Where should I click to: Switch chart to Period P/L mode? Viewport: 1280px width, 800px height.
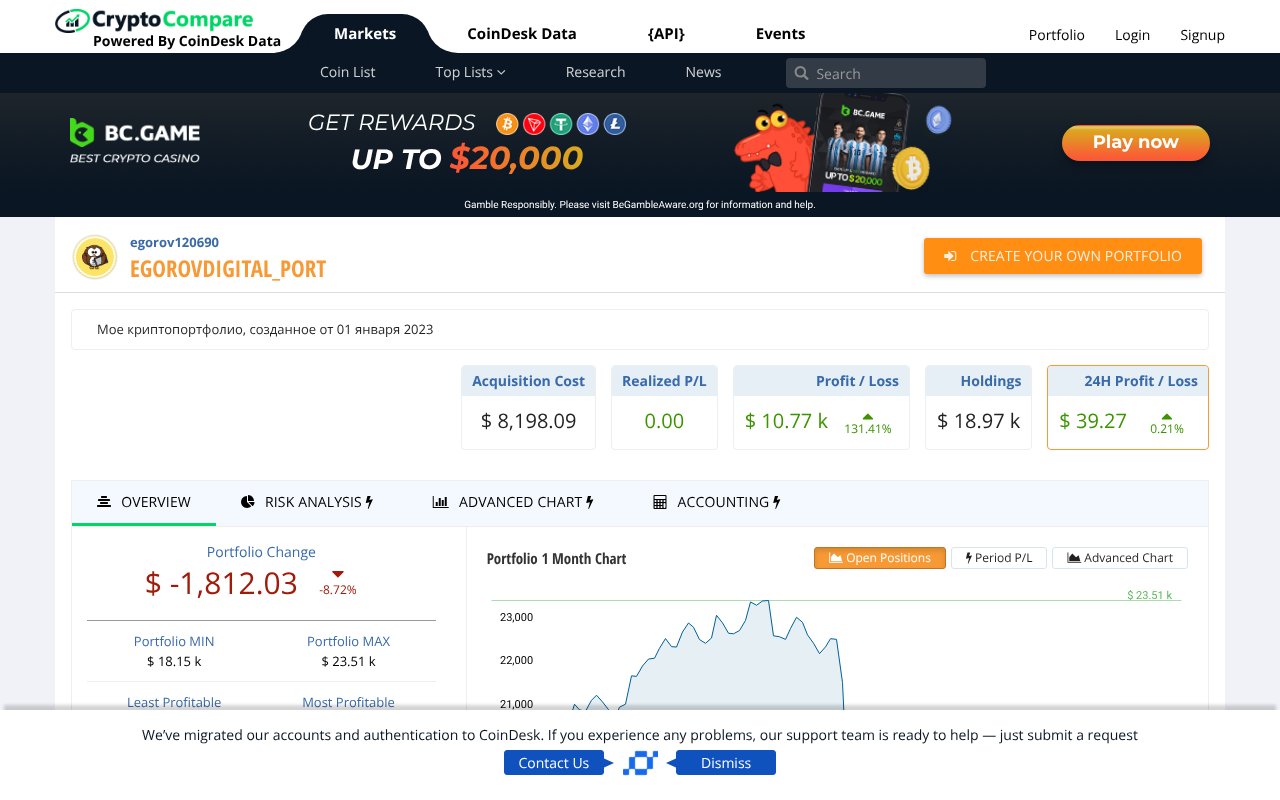998,558
